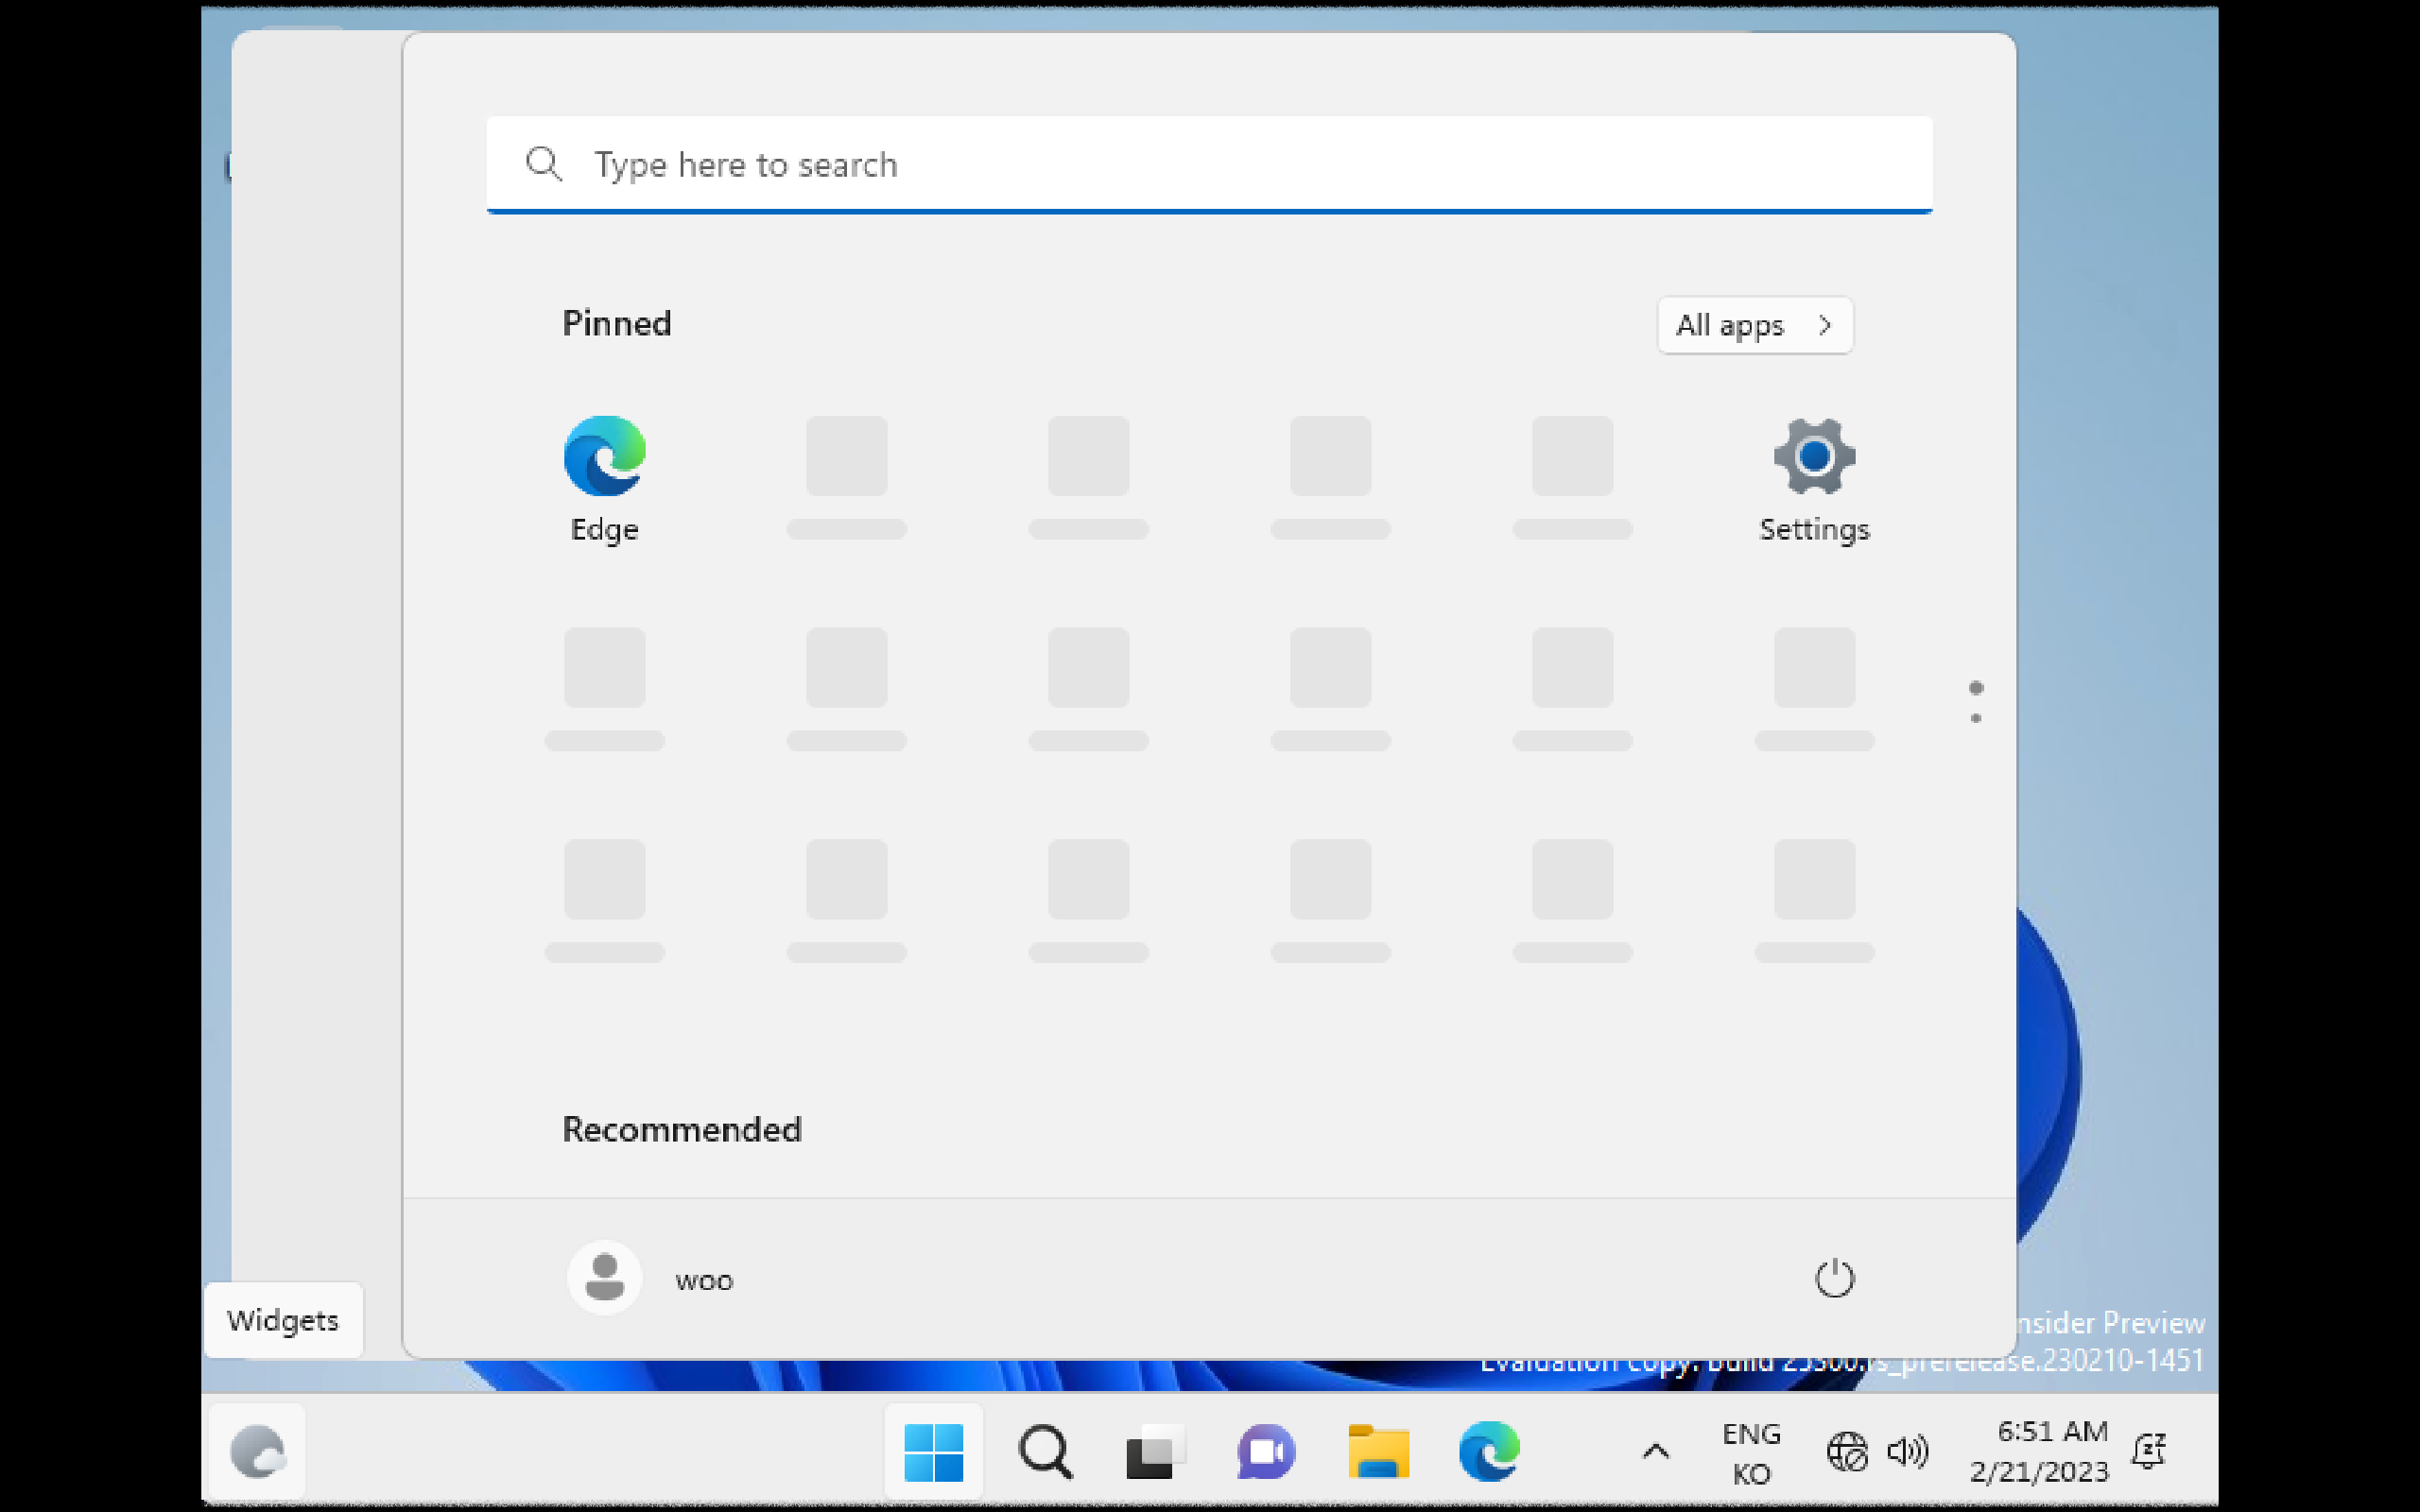
Task: Open the clock and date panel
Action: tap(2039, 1451)
